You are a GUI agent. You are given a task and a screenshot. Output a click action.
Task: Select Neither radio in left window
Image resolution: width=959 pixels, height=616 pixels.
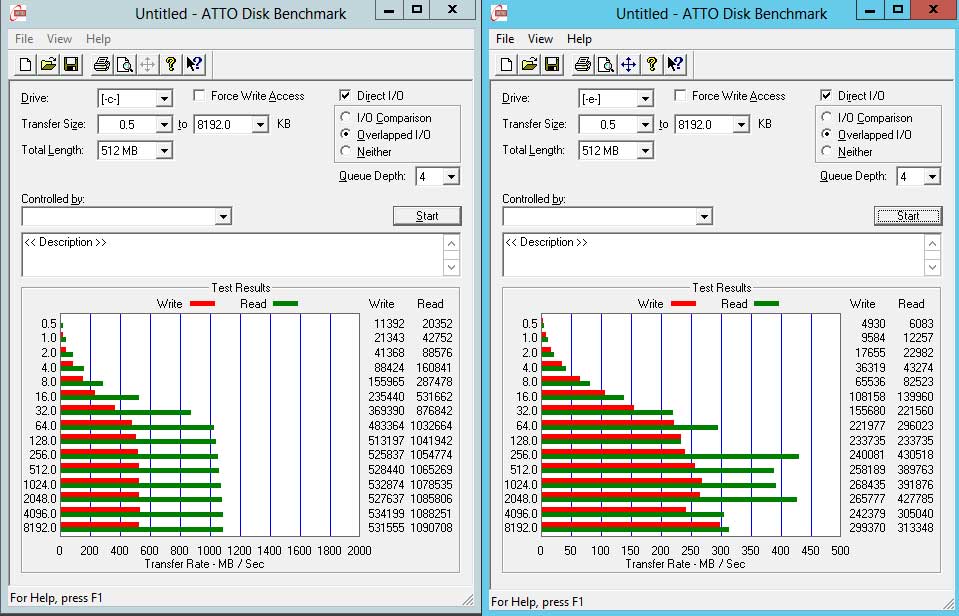point(346,150)
